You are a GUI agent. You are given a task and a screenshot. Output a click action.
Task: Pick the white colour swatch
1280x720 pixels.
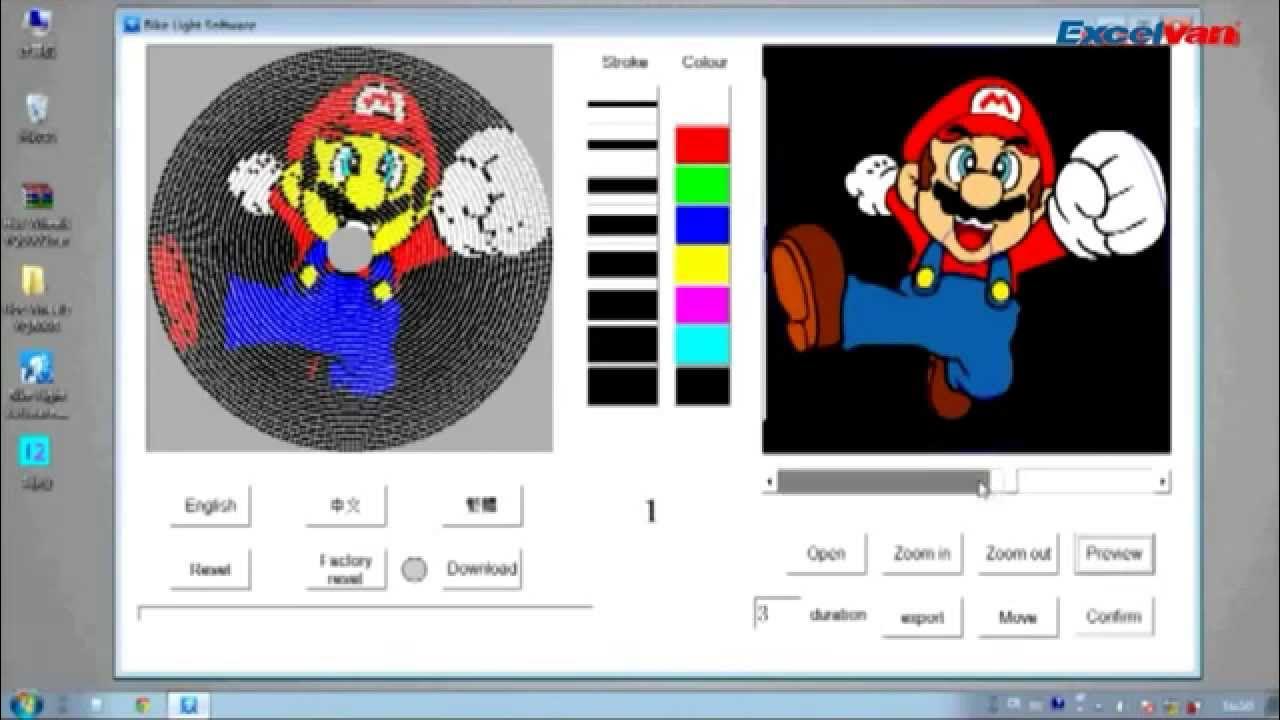pyautogui.click(x=702, y=104)
